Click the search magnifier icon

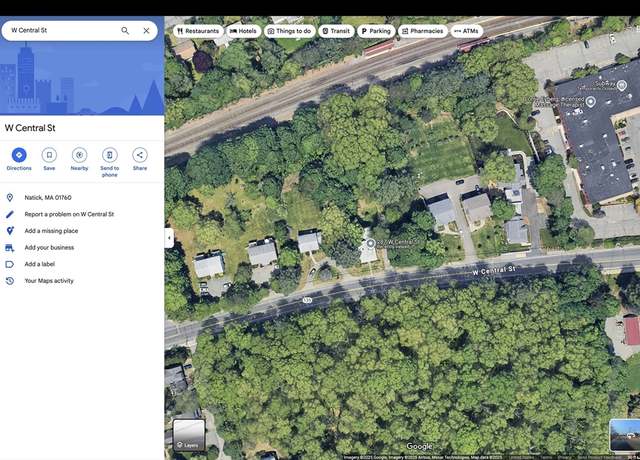[x=125, y=31]
